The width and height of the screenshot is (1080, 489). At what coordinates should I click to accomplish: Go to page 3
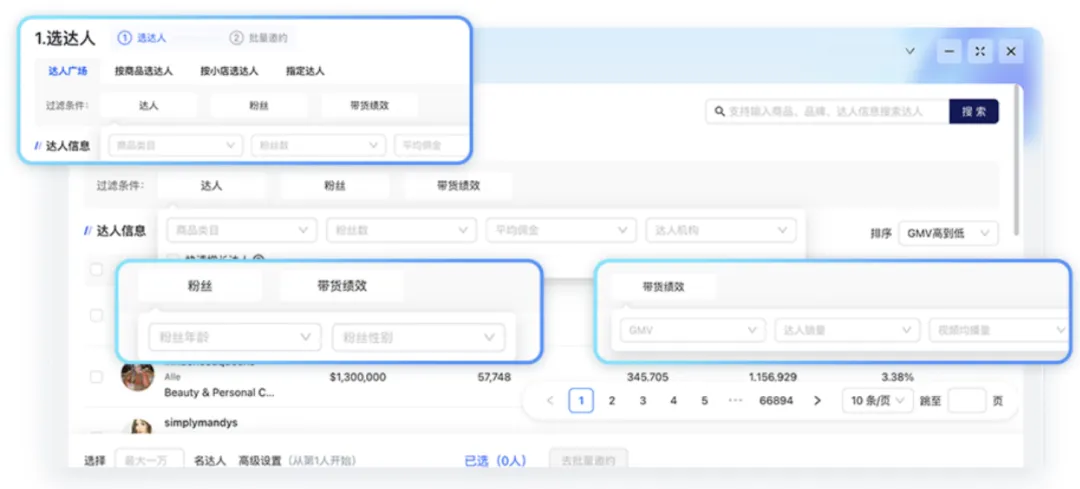[643, 400]
